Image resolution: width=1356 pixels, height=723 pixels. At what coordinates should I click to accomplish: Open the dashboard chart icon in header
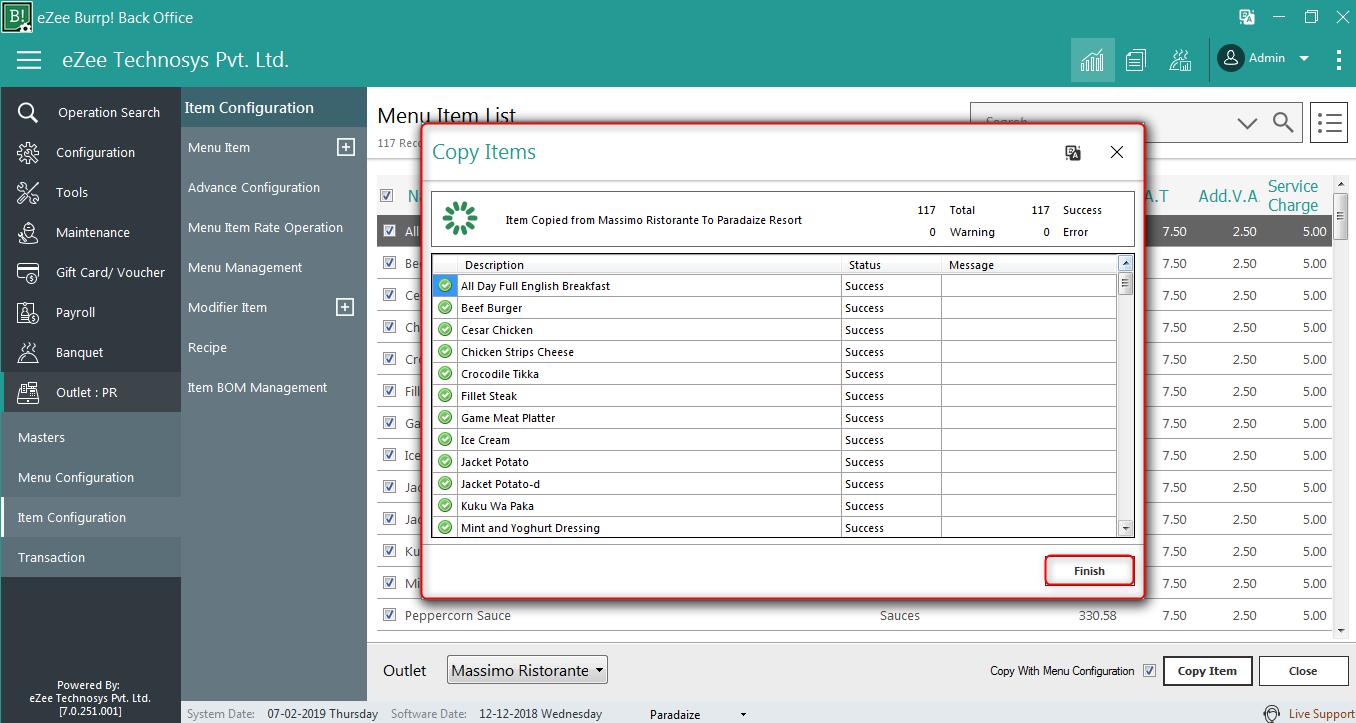1092,60
